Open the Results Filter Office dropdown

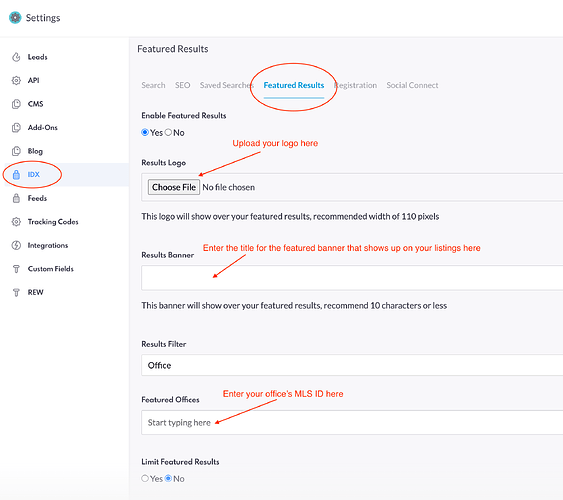[x=352, y=365]
